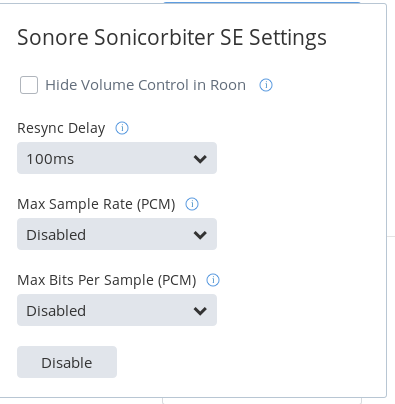Click the Max Bits Per Sample (PCM) label
The image size is (395, 404).
coord(107,280)
